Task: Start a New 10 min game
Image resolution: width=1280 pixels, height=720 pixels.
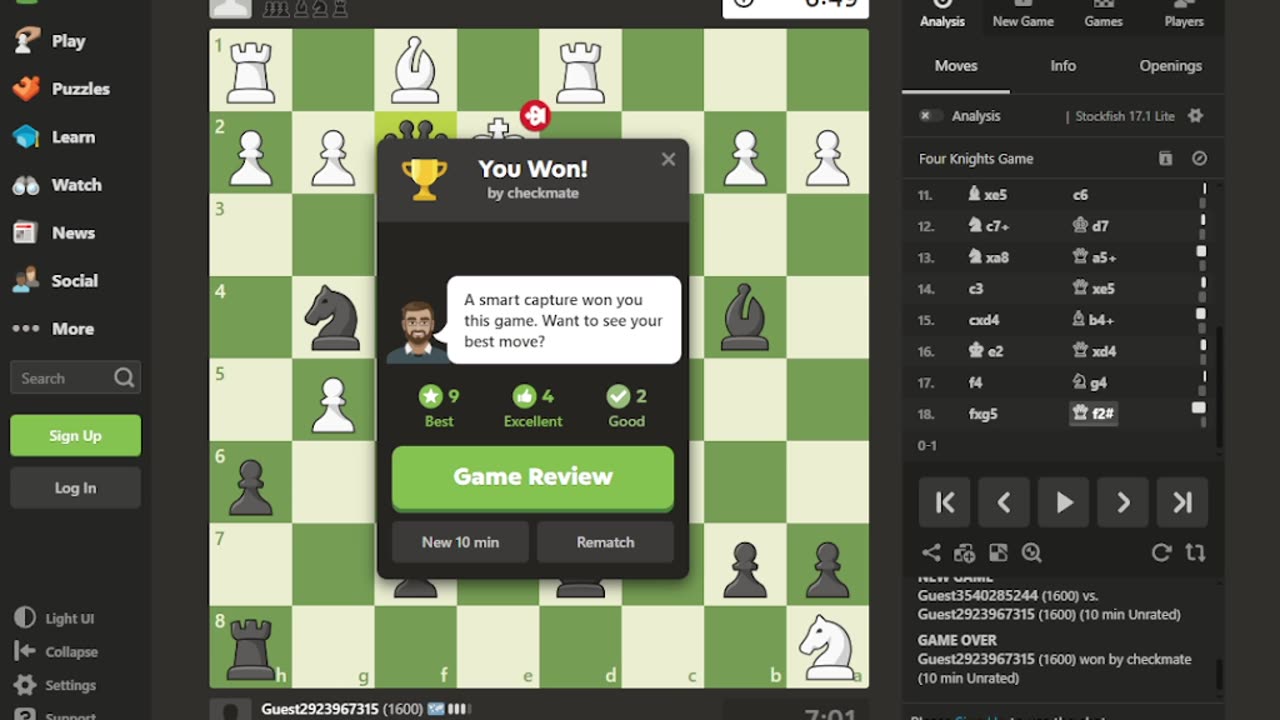Action: click(460, 542)
